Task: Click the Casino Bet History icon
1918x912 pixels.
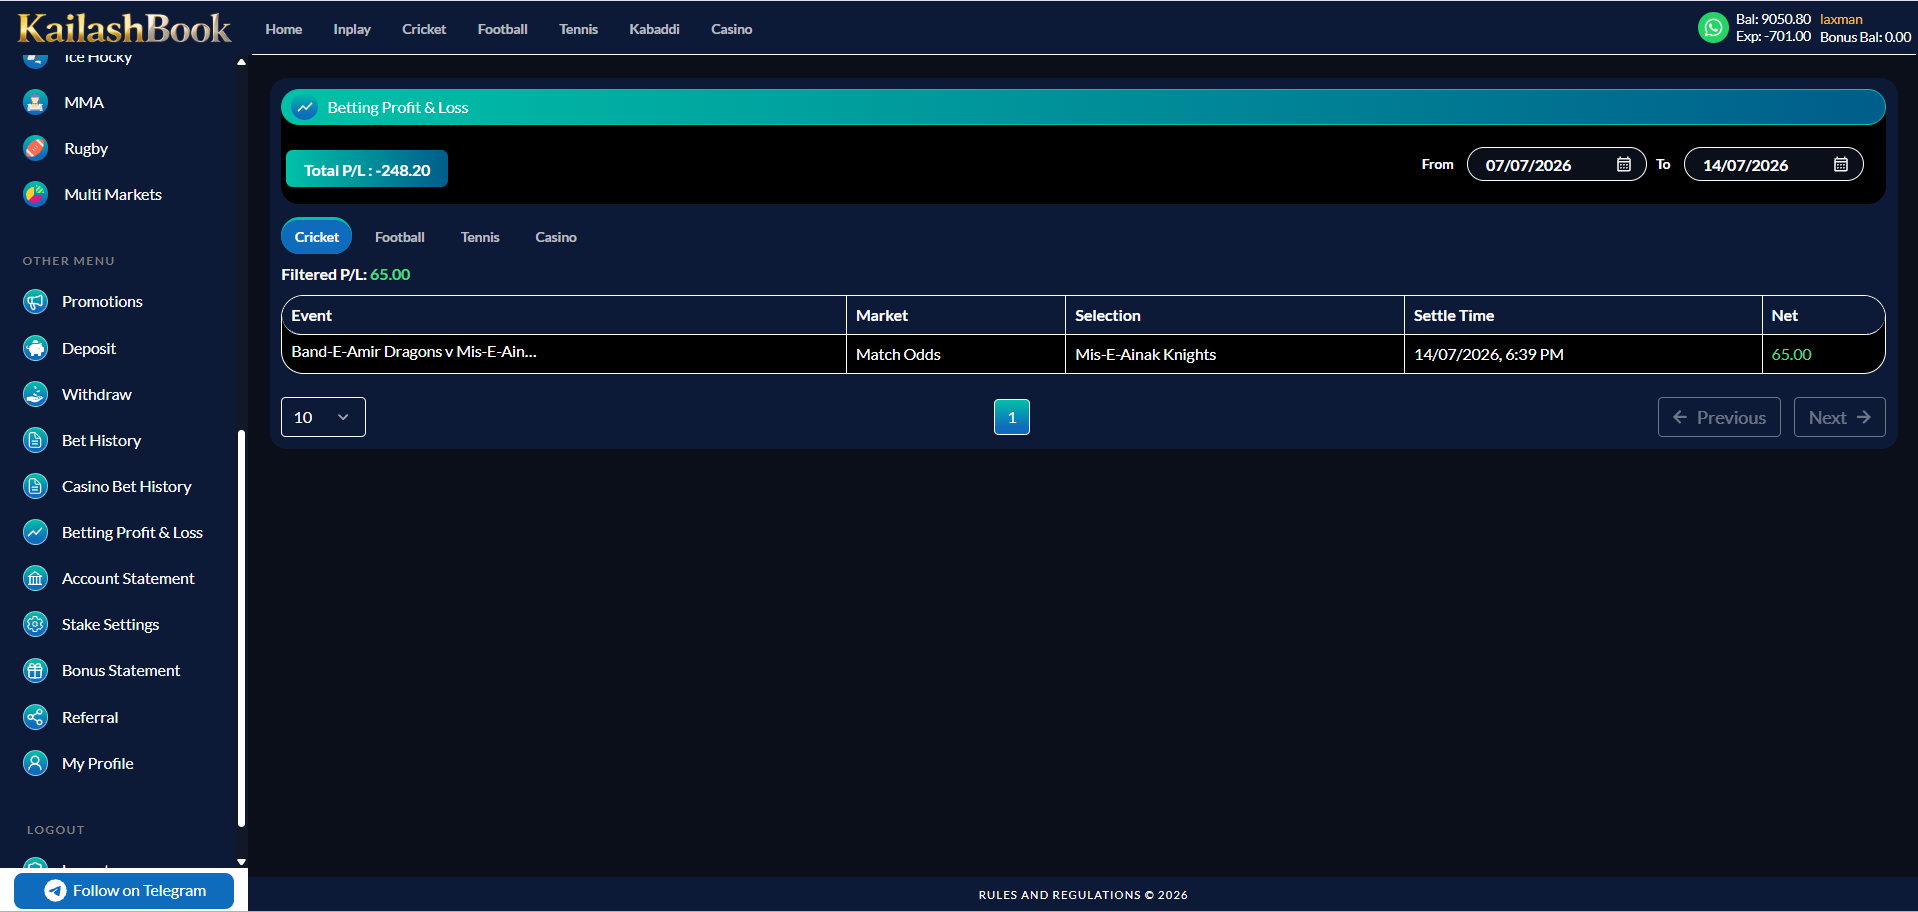Action: [x=36, y=486]
